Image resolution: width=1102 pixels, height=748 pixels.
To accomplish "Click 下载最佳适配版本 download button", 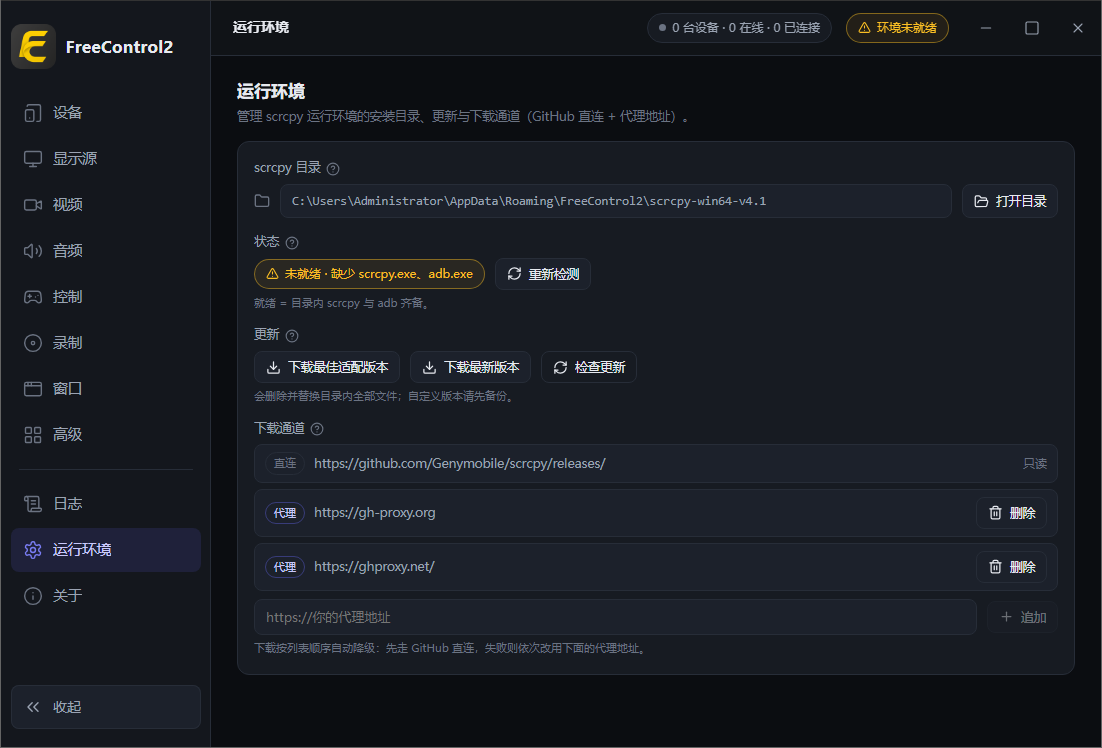I will pyautogui.click(x=327, y=367).
